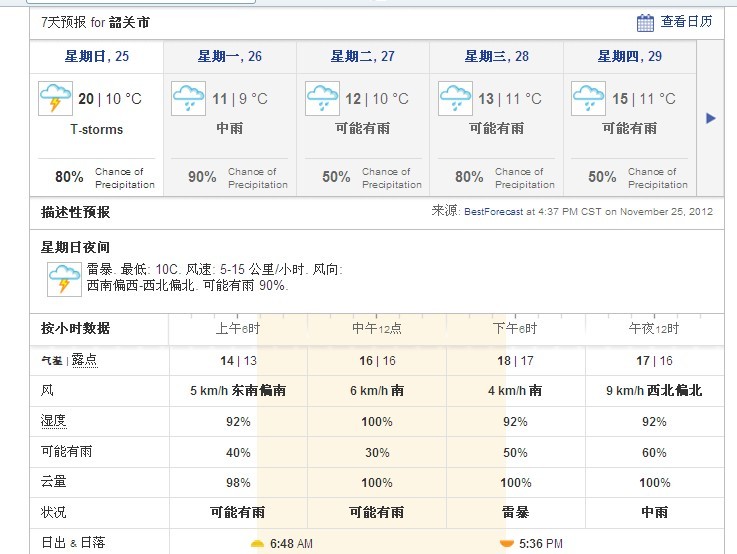Click the thunderstorm icon for 星期日 25

[x=55, y=99]
